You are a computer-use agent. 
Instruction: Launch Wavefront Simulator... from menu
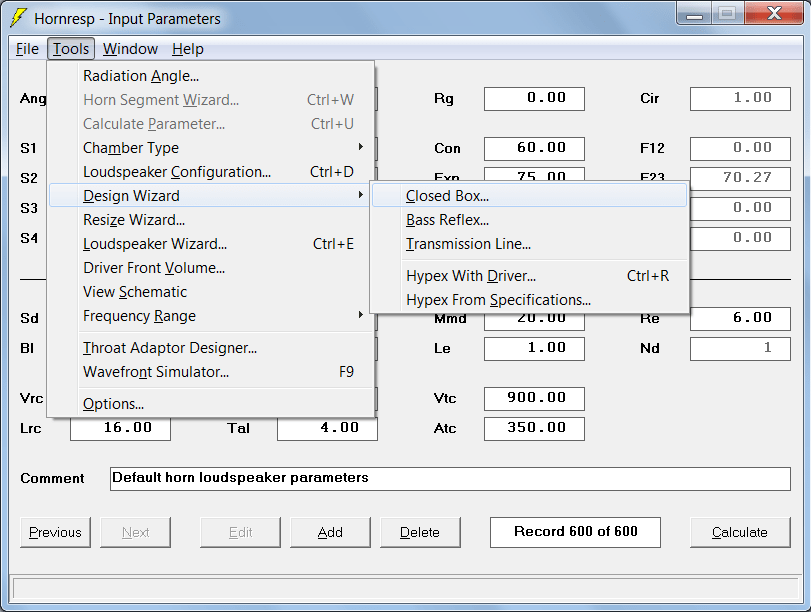[x=211, y=372]
